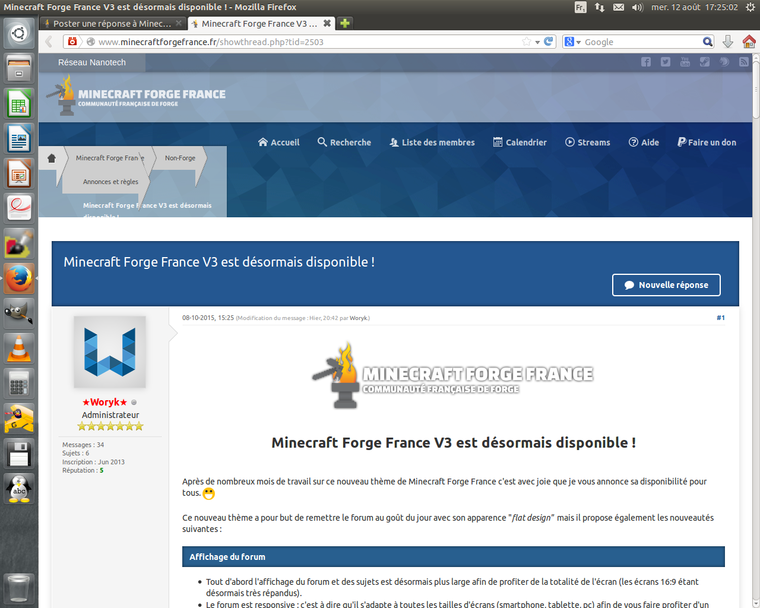760x608 pixels.
Task: Click the Twitter icon in header
Action: 666,62
